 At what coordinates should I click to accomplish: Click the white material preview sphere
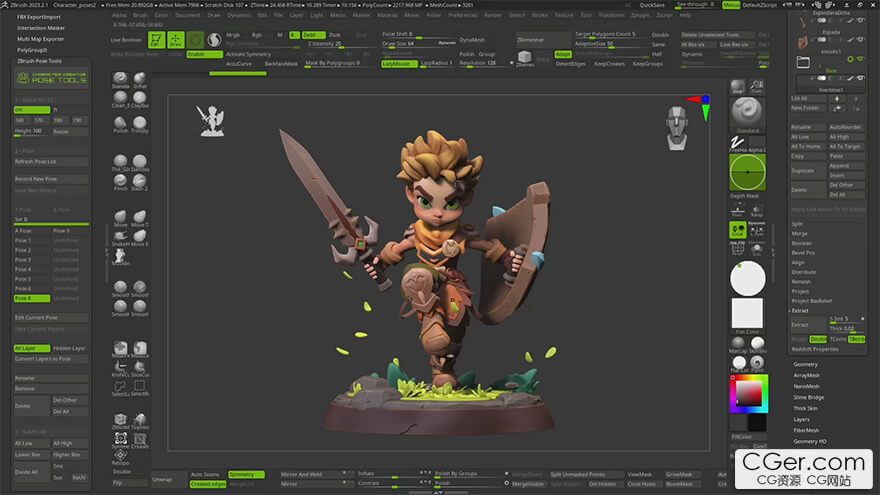pos(748,278)
